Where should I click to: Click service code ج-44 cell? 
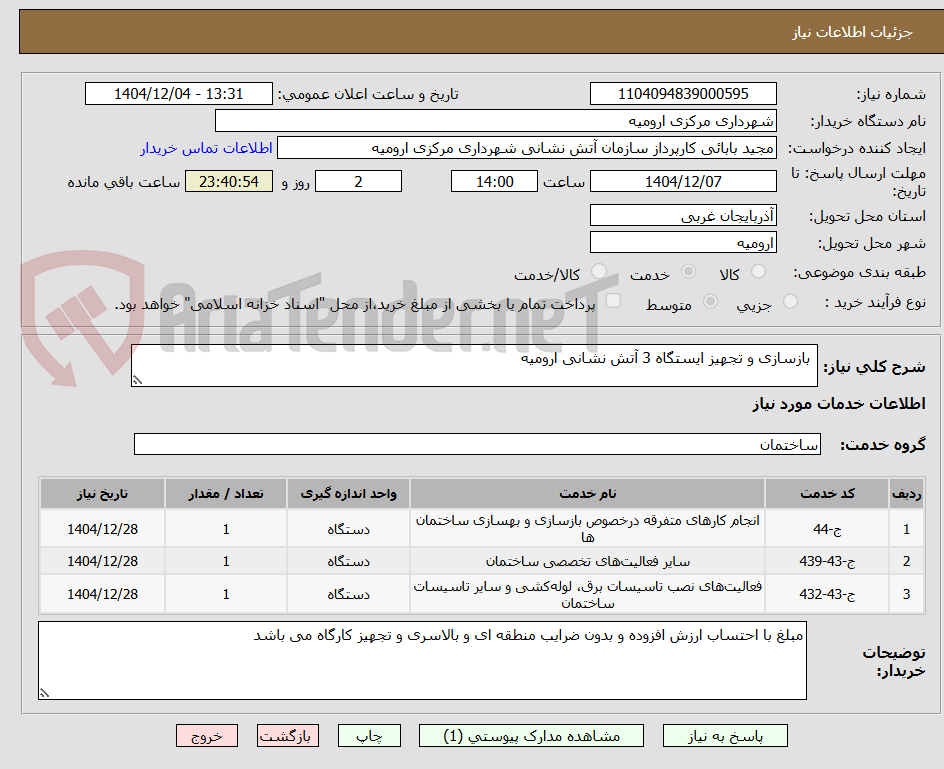click(827, 529)
